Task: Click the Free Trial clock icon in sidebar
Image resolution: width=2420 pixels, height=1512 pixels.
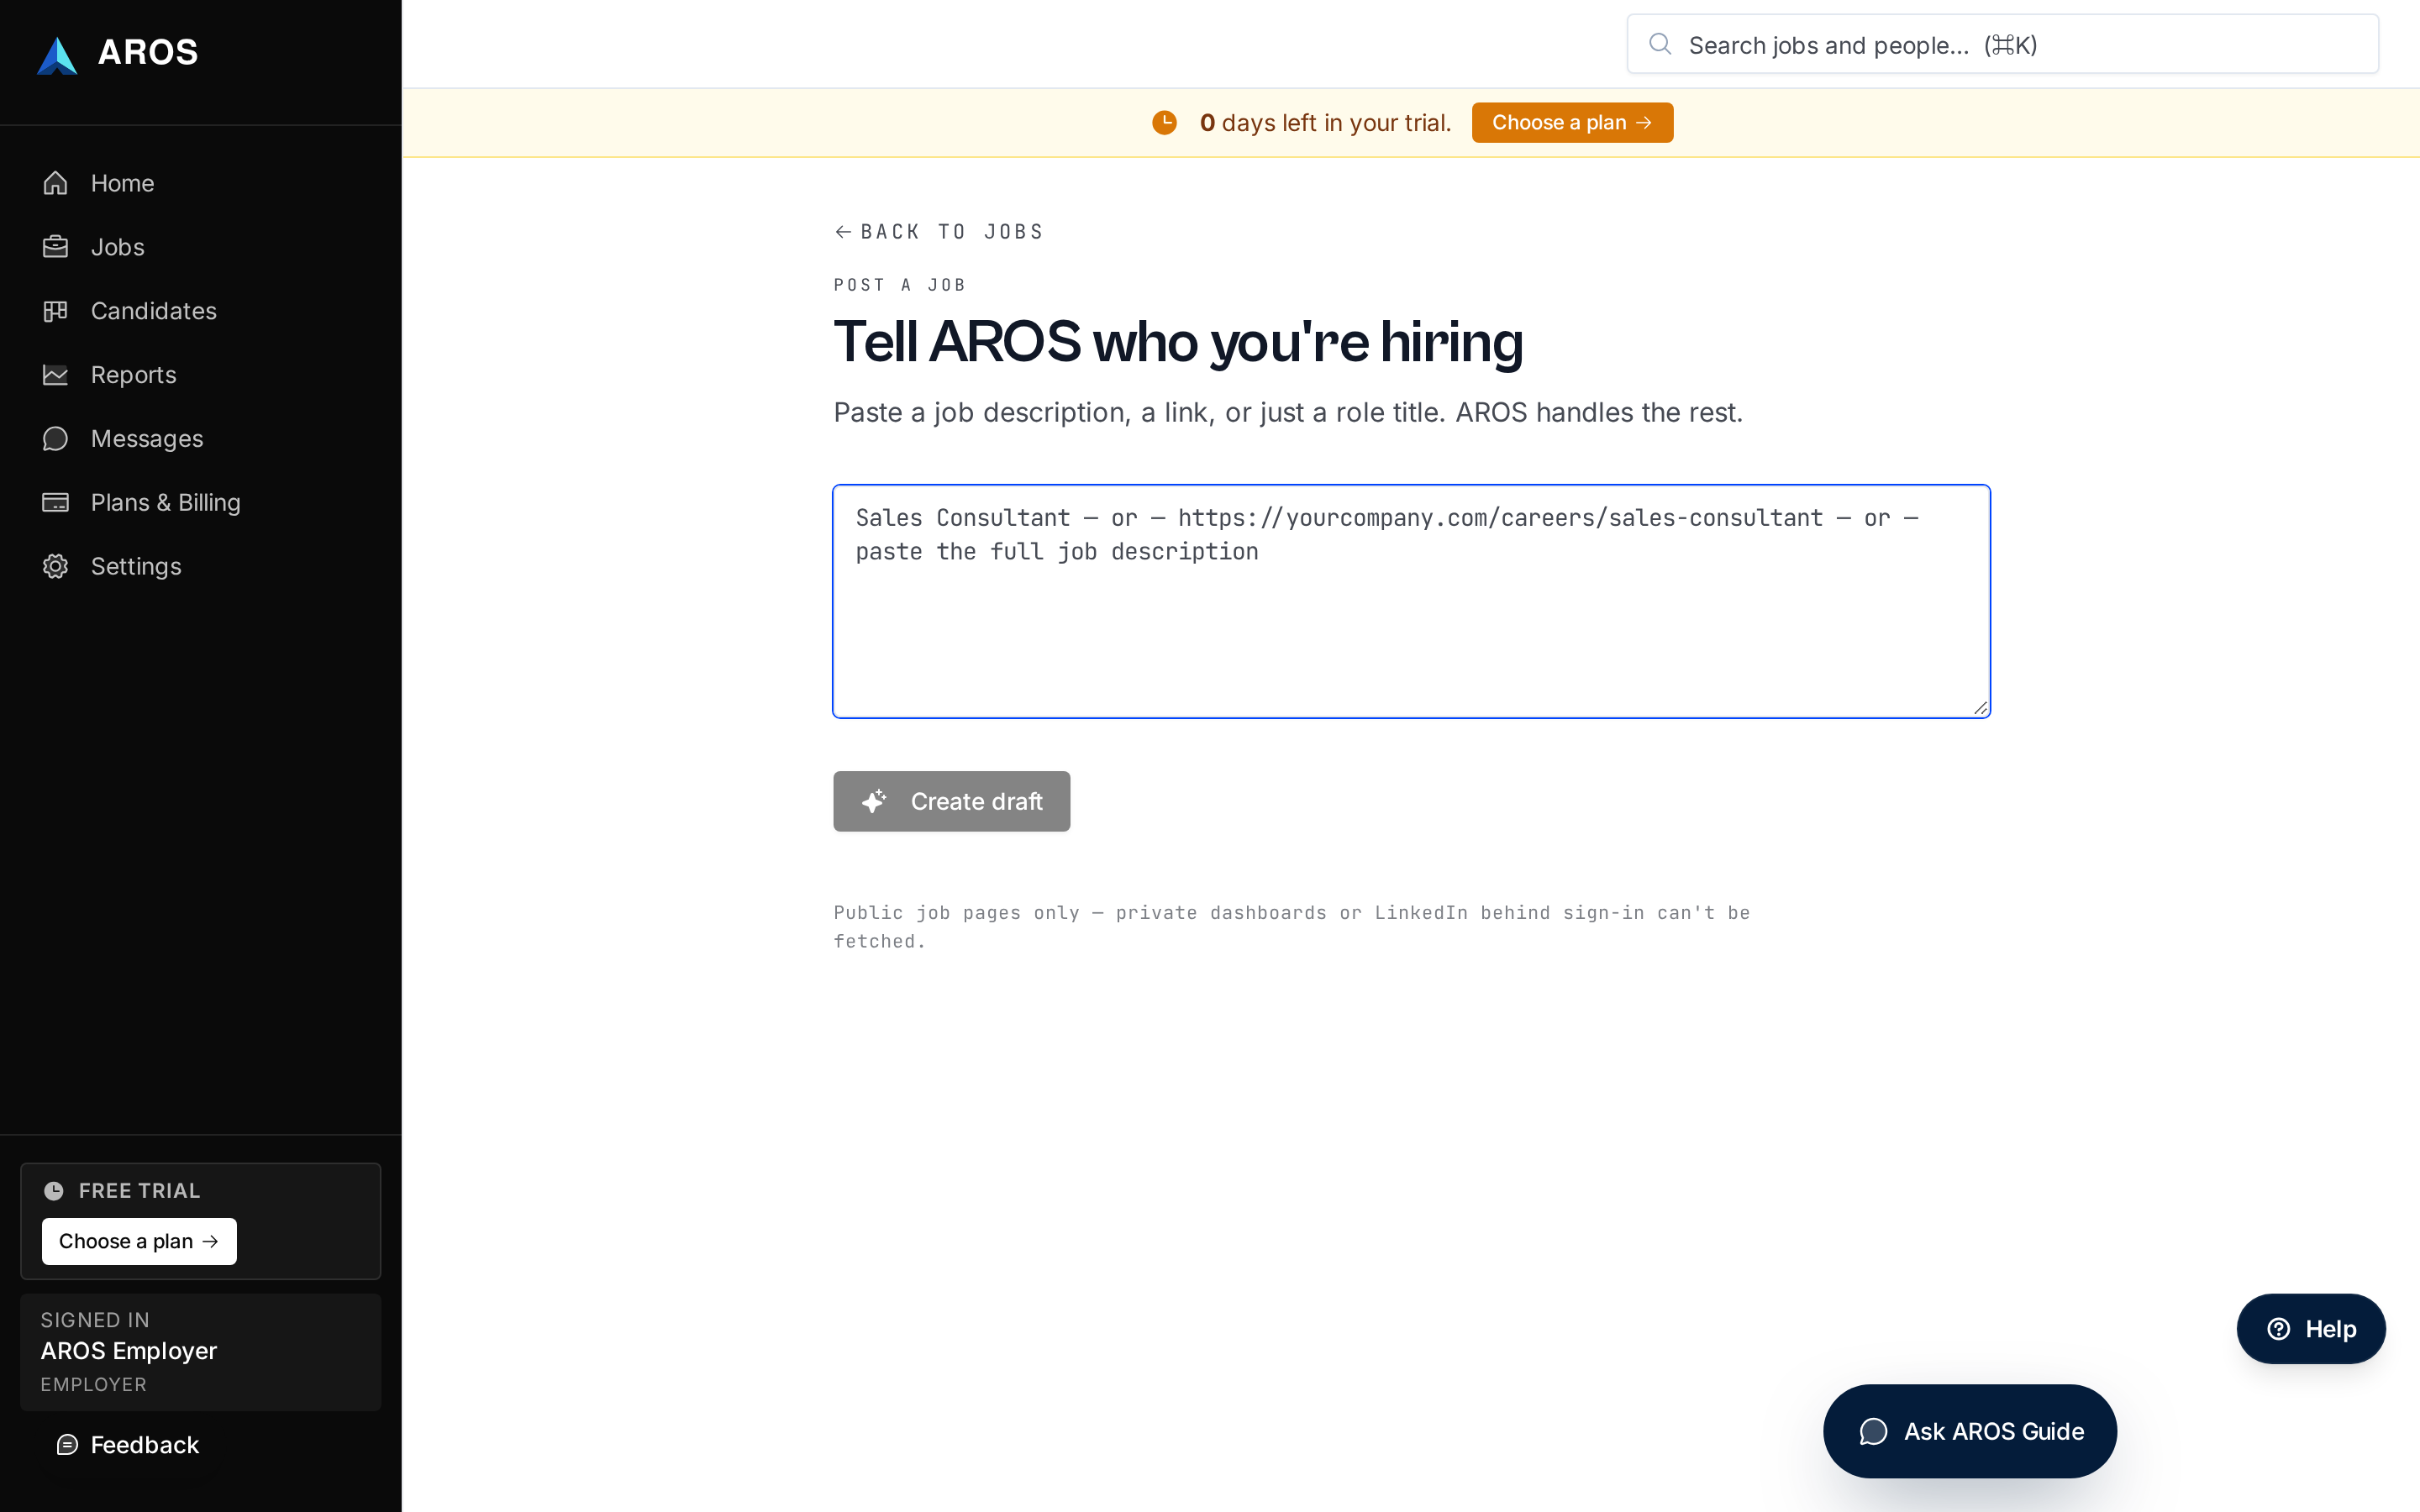Action: (54, 1190)
